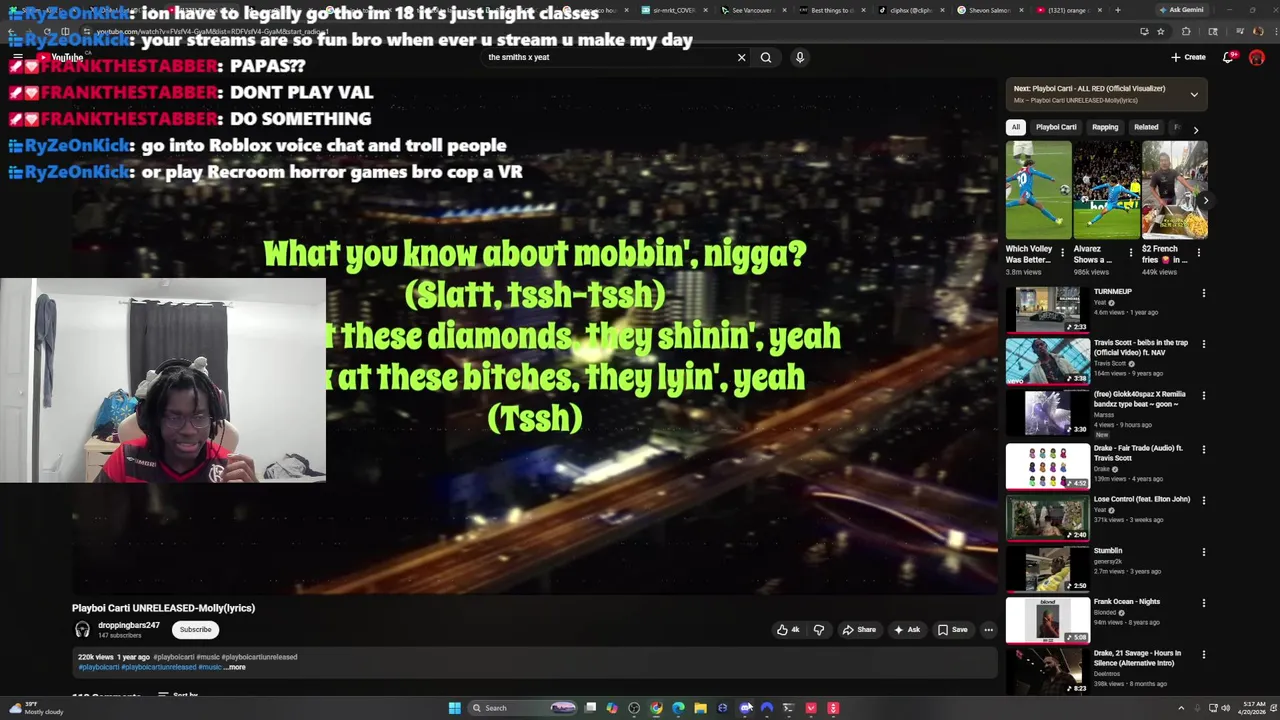Open options menu for TURNMEUP video
Screen dimensions: 1280x720
pyautogui.click(x=1204, y=293)
